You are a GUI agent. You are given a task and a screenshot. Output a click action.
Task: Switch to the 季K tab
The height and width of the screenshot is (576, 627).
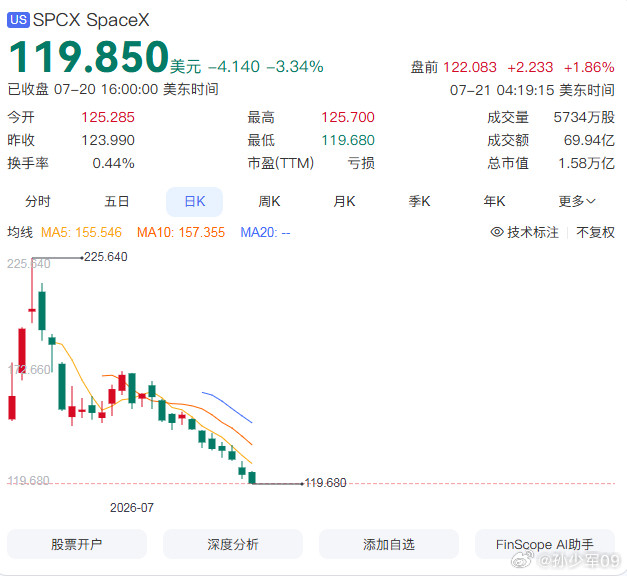click(x=419, y=201)
